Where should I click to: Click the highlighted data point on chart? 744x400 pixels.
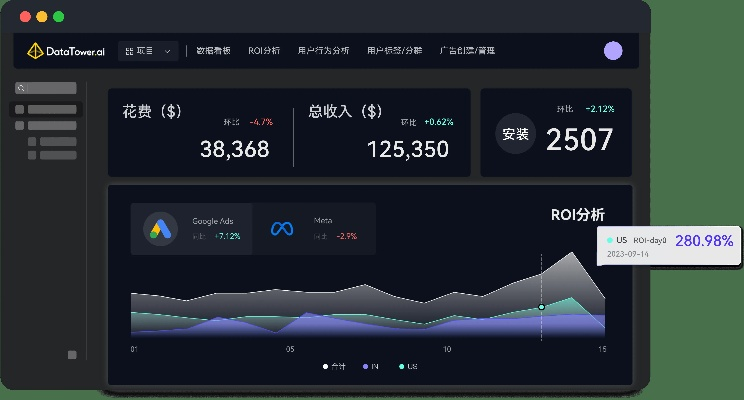(x=541, y=307)
